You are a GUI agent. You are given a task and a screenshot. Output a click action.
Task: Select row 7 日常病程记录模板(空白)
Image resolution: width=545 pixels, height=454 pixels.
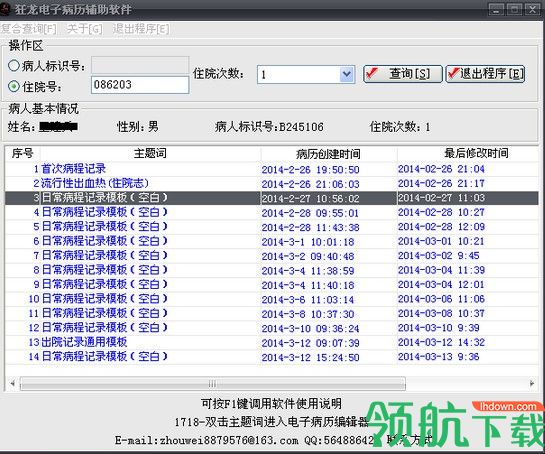pyautogui.click(x=272, y=256)
